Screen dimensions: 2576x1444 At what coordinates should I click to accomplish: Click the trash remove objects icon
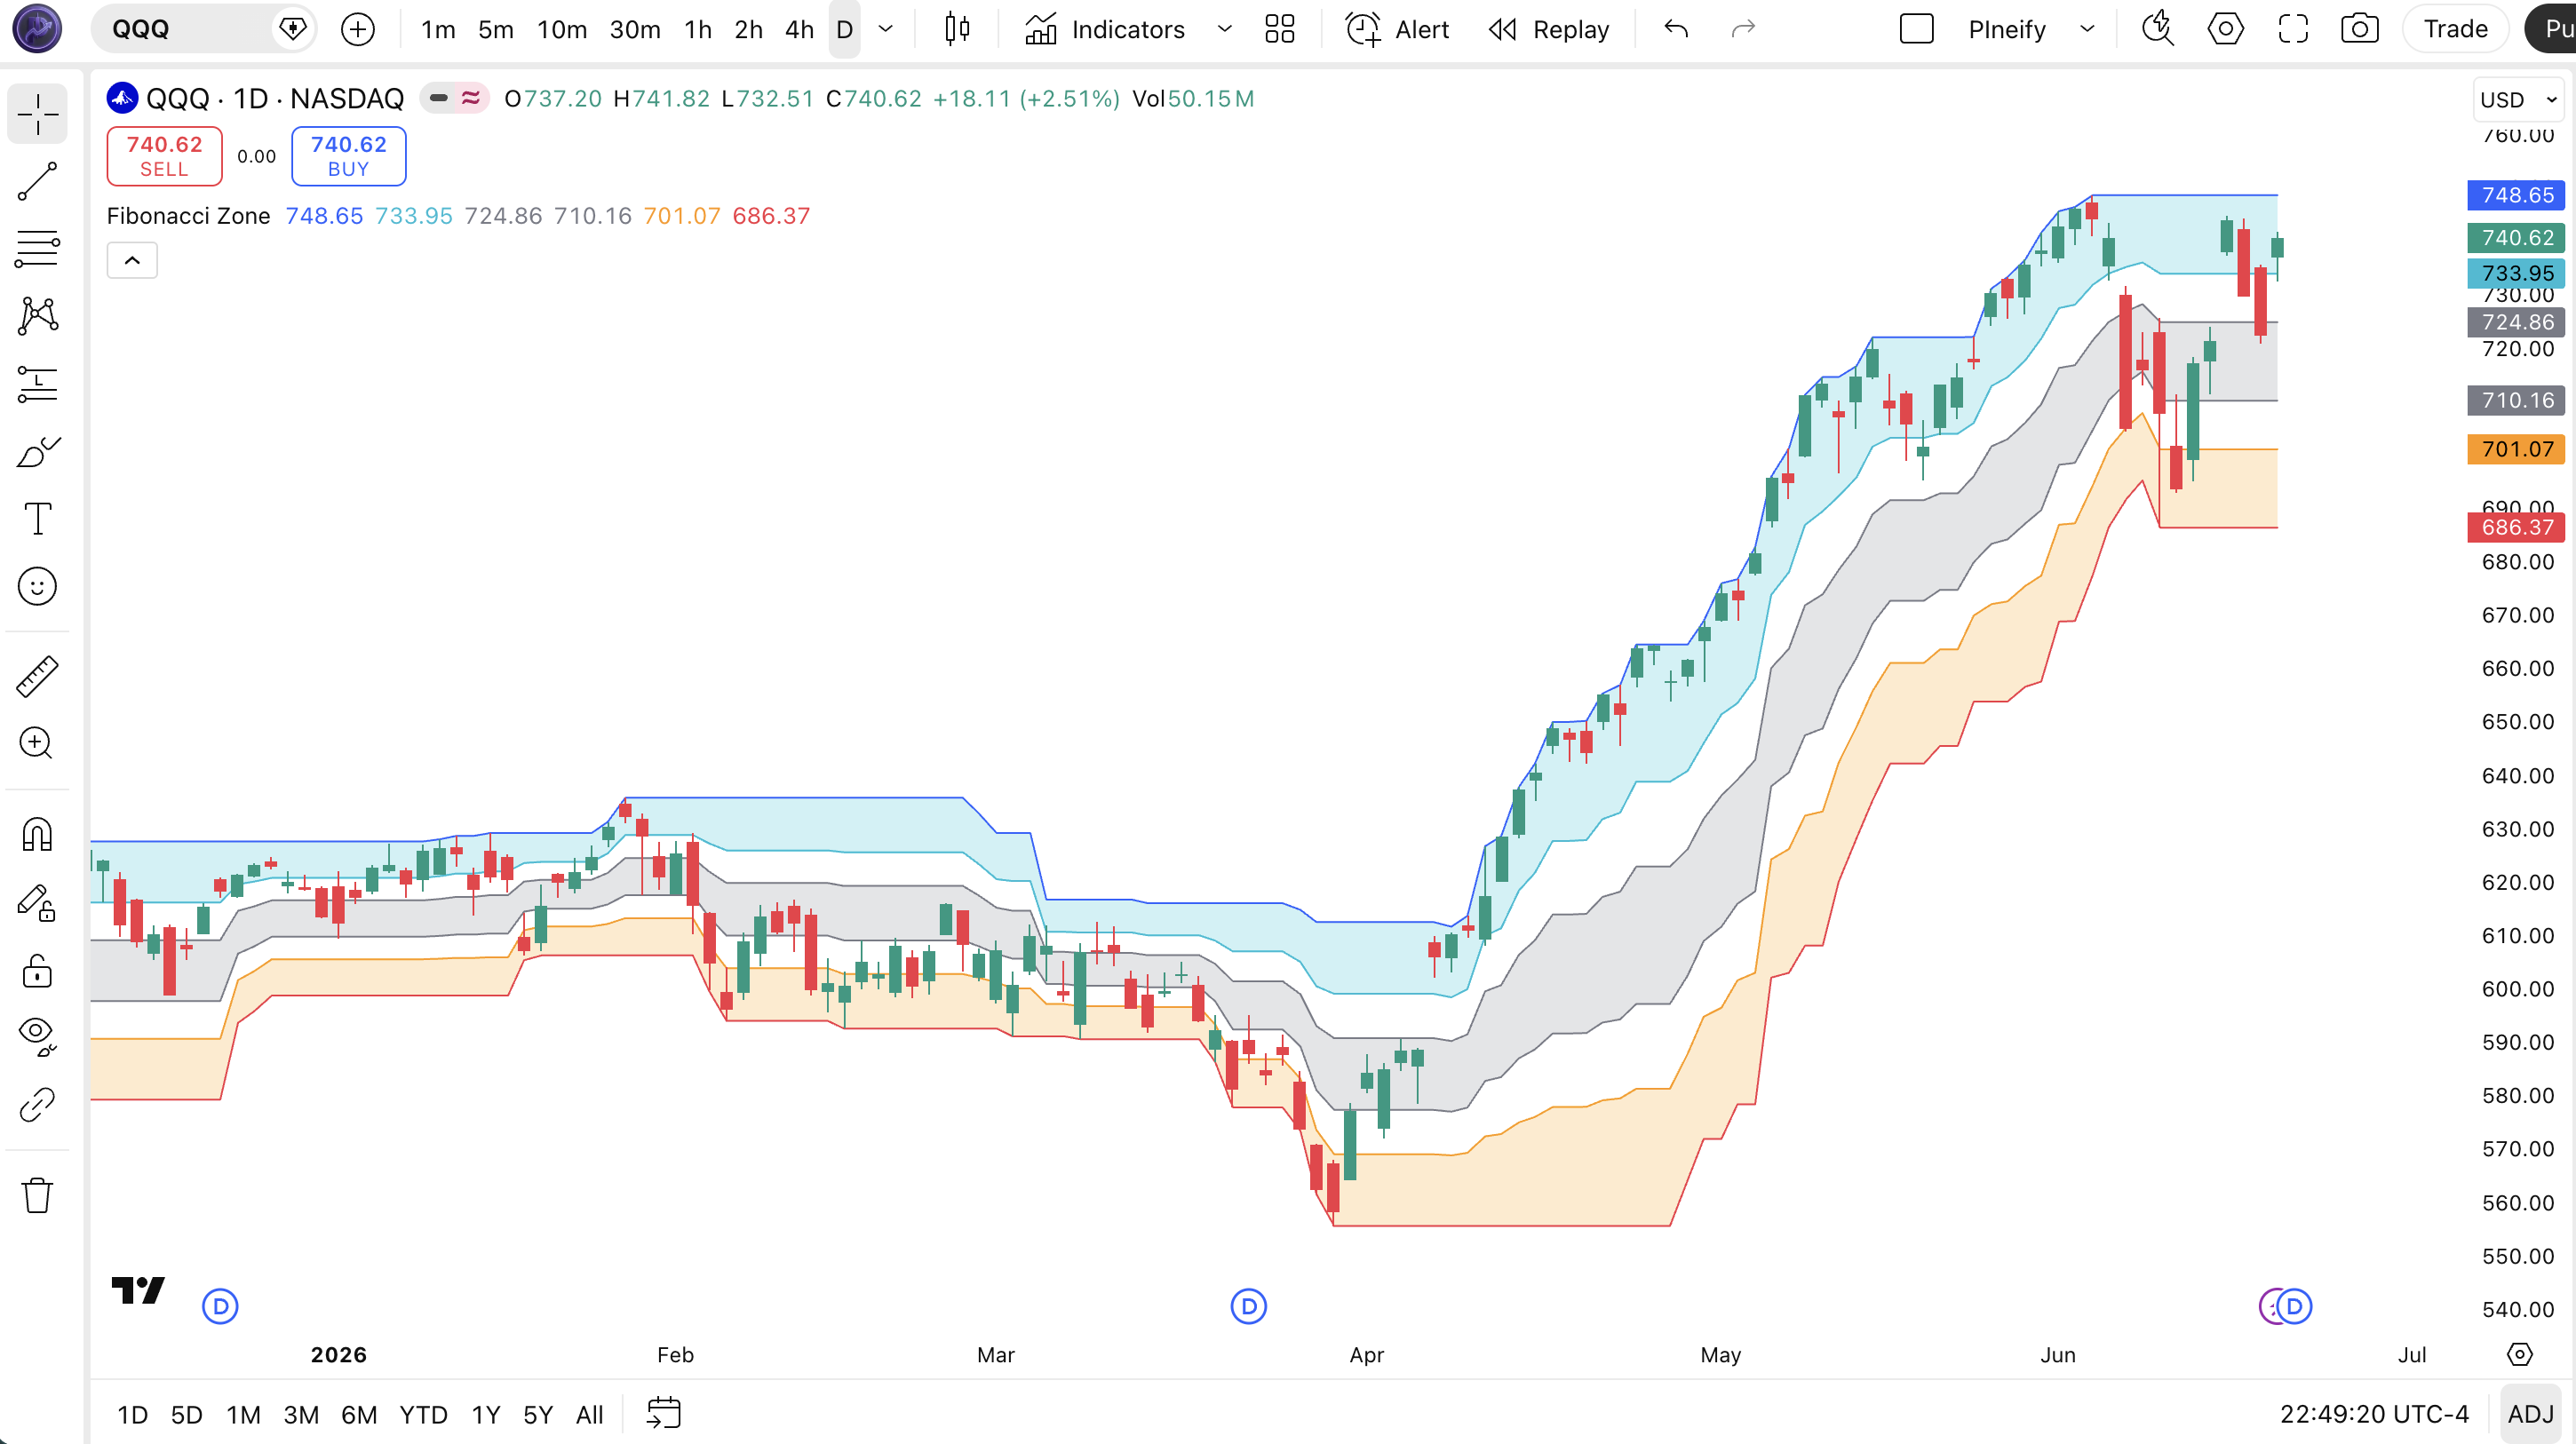pos(37,1195)
